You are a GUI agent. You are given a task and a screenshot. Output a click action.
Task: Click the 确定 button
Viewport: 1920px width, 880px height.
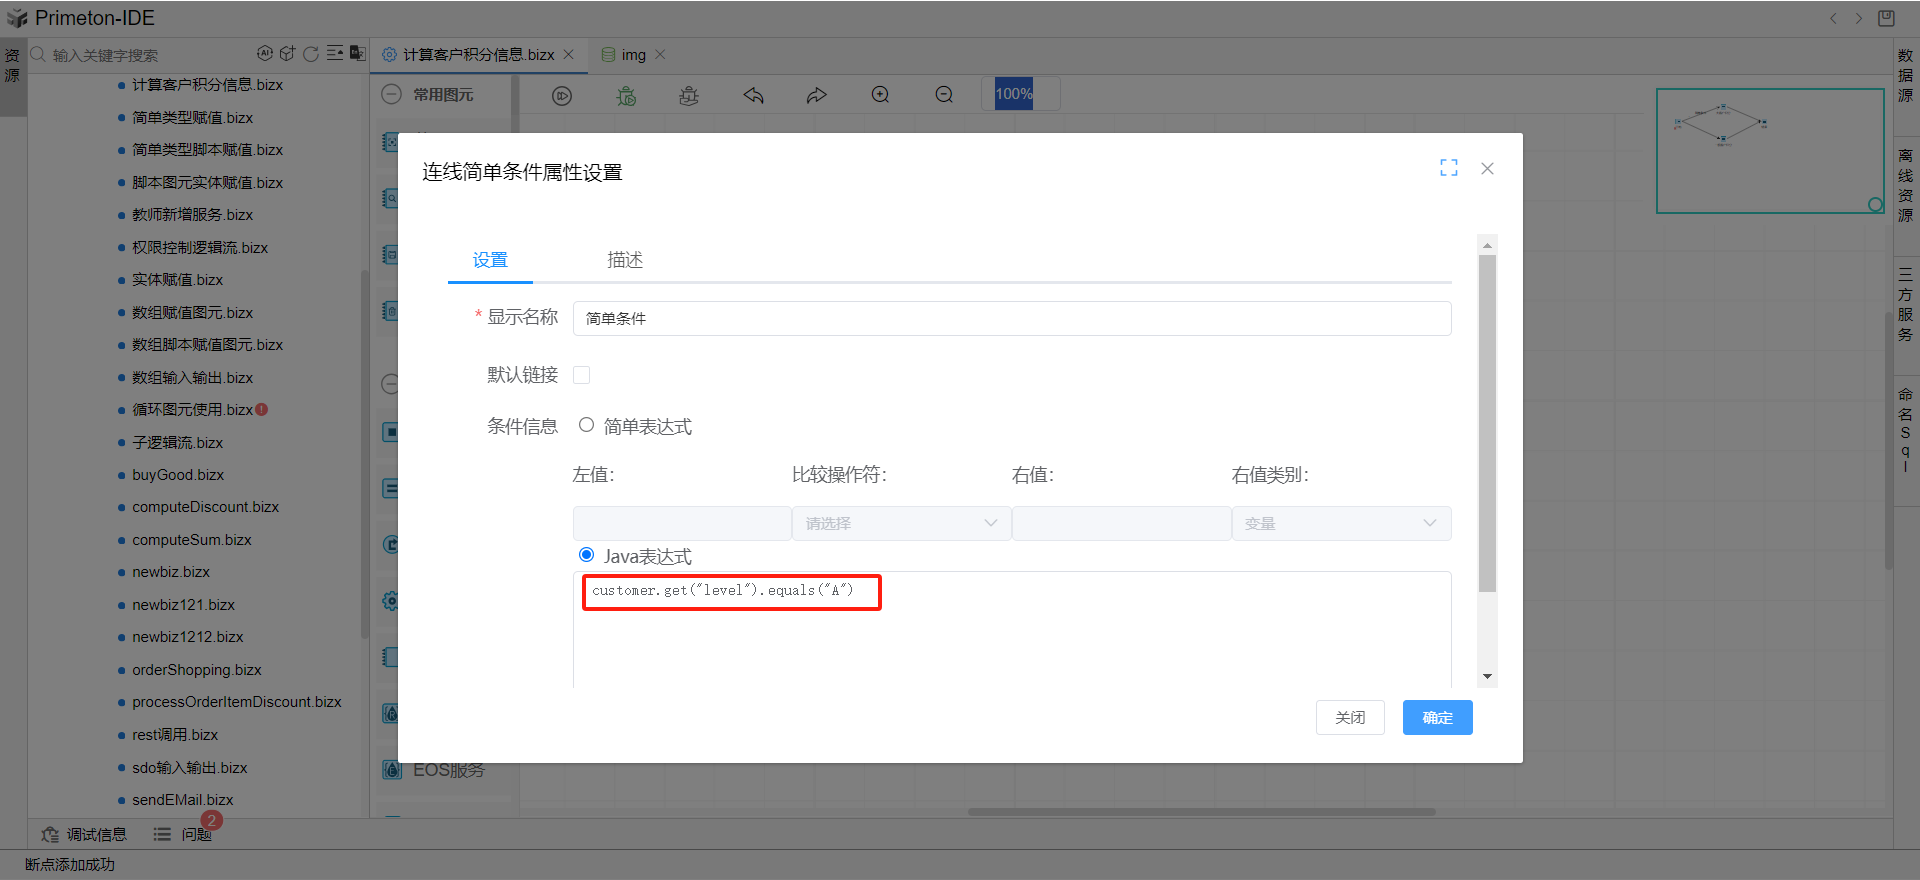tap(1437, 718)
